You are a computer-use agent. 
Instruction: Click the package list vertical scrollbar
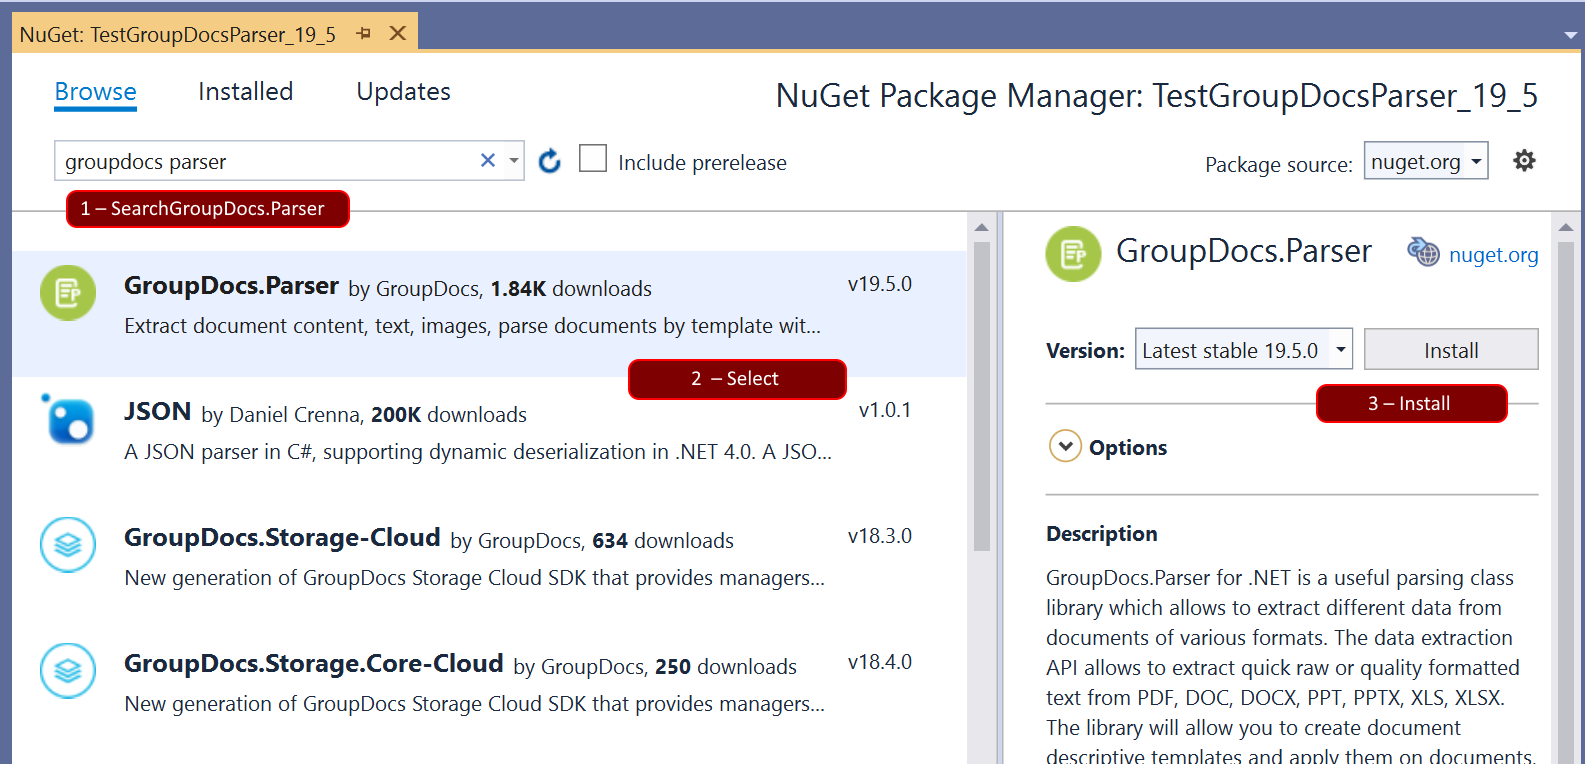(x=981, y=400)
